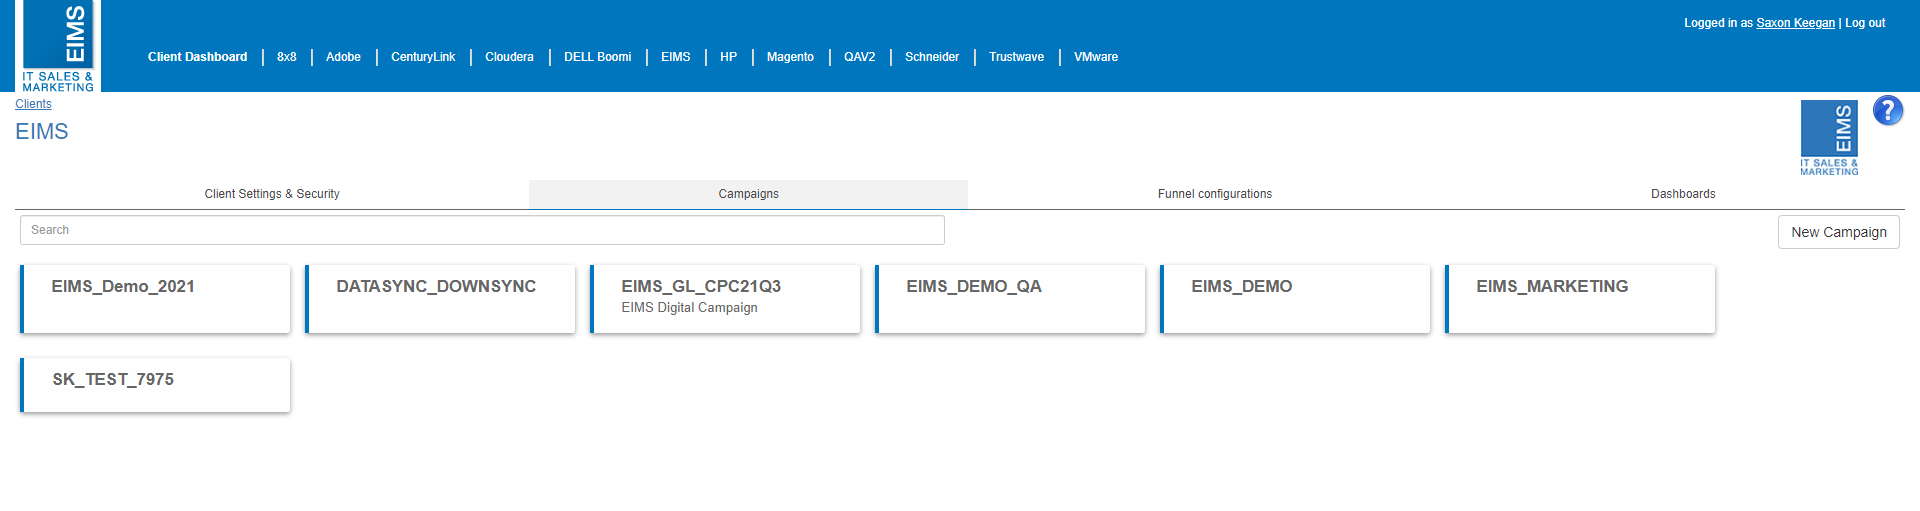Open Trustwave client from navigation
The width and height of the screenshot is (1920, 511).
coord(1016,57)
